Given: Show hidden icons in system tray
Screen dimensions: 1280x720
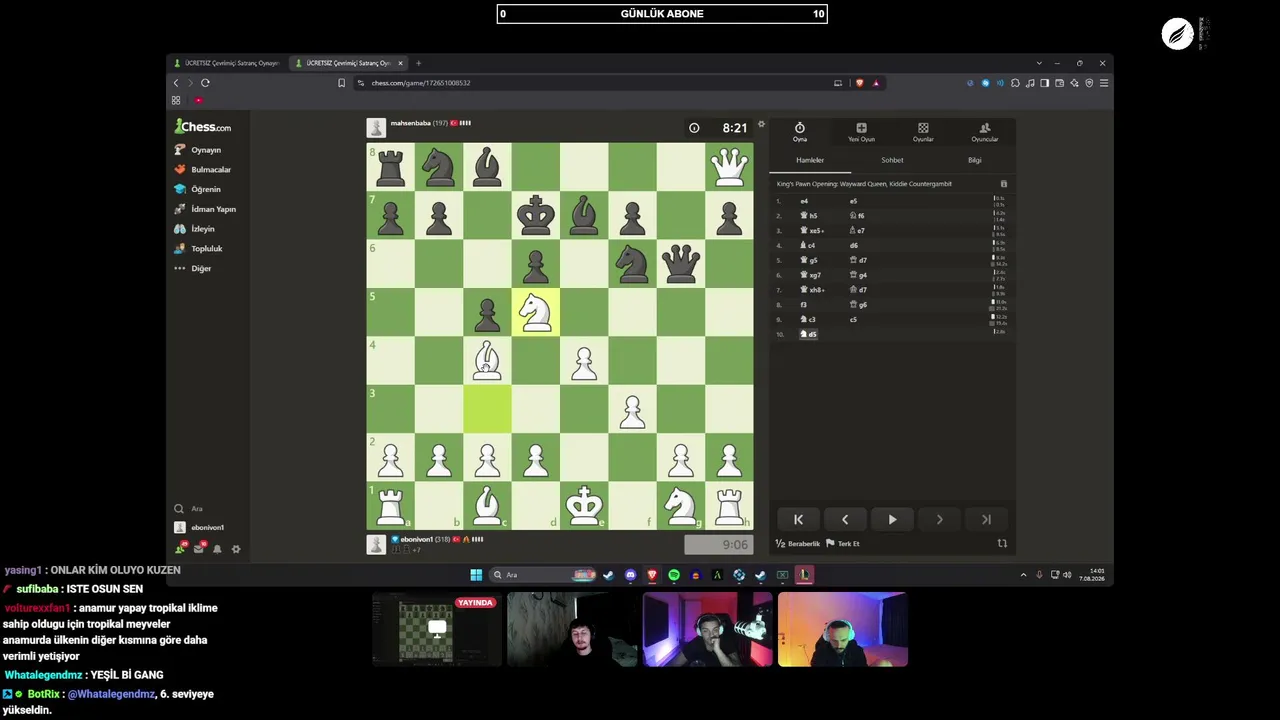Looking at the screenshot, I should pyautogui.click(x=1023, y=575).
